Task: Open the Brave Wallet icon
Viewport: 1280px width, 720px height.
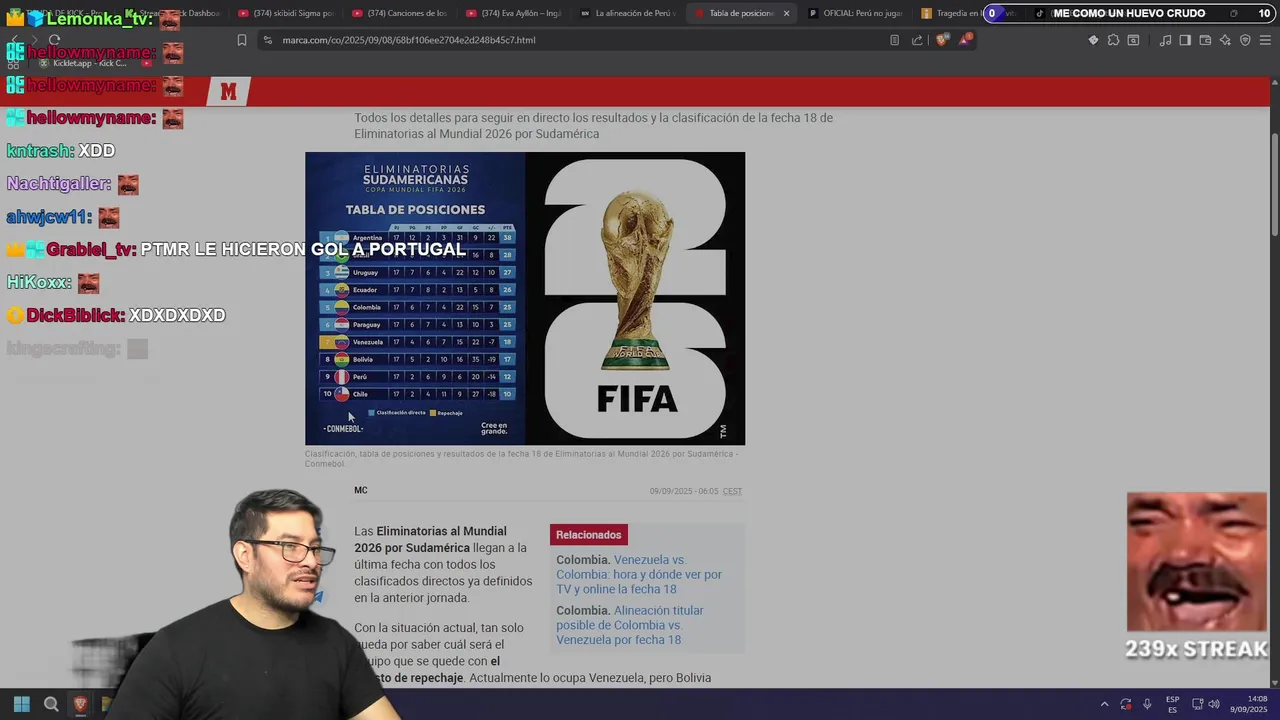Action: point(1205,40)
